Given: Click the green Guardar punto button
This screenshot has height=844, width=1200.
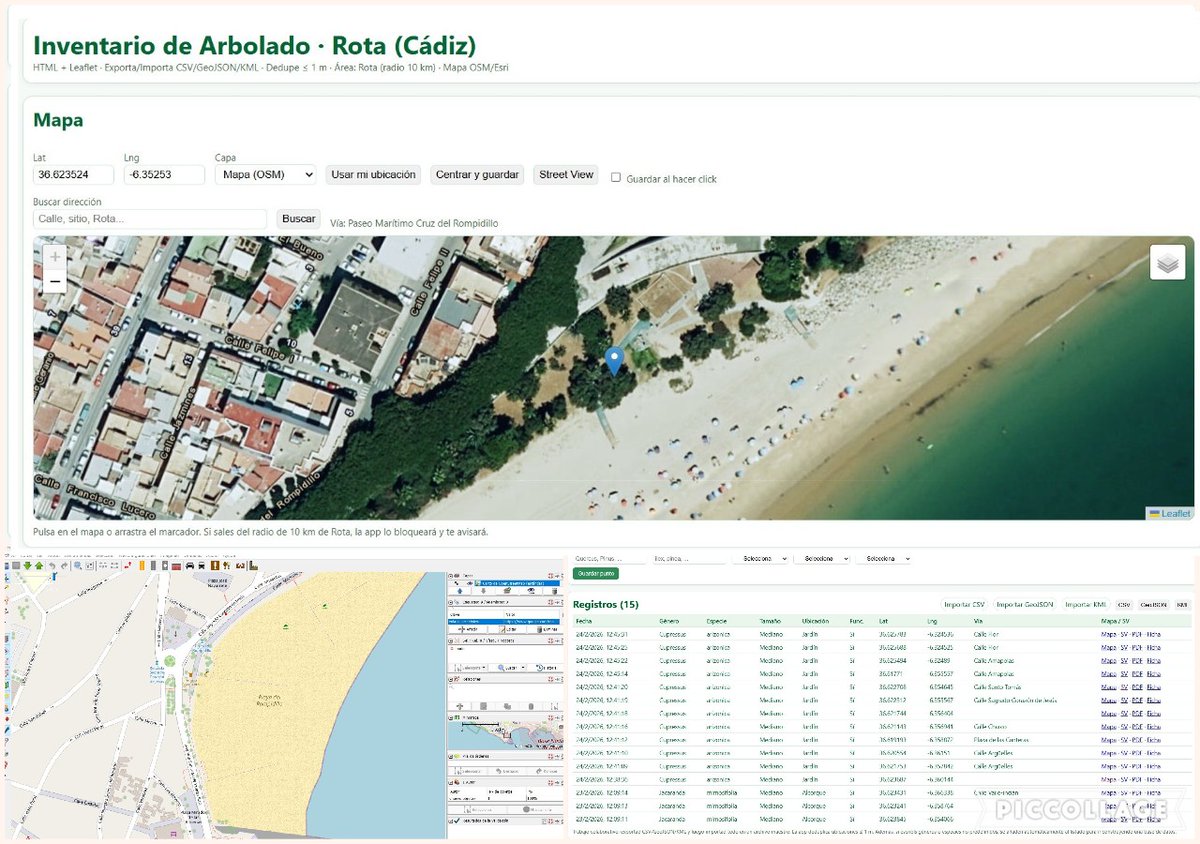Looking at the screenshot, I should tap(595, 574).
